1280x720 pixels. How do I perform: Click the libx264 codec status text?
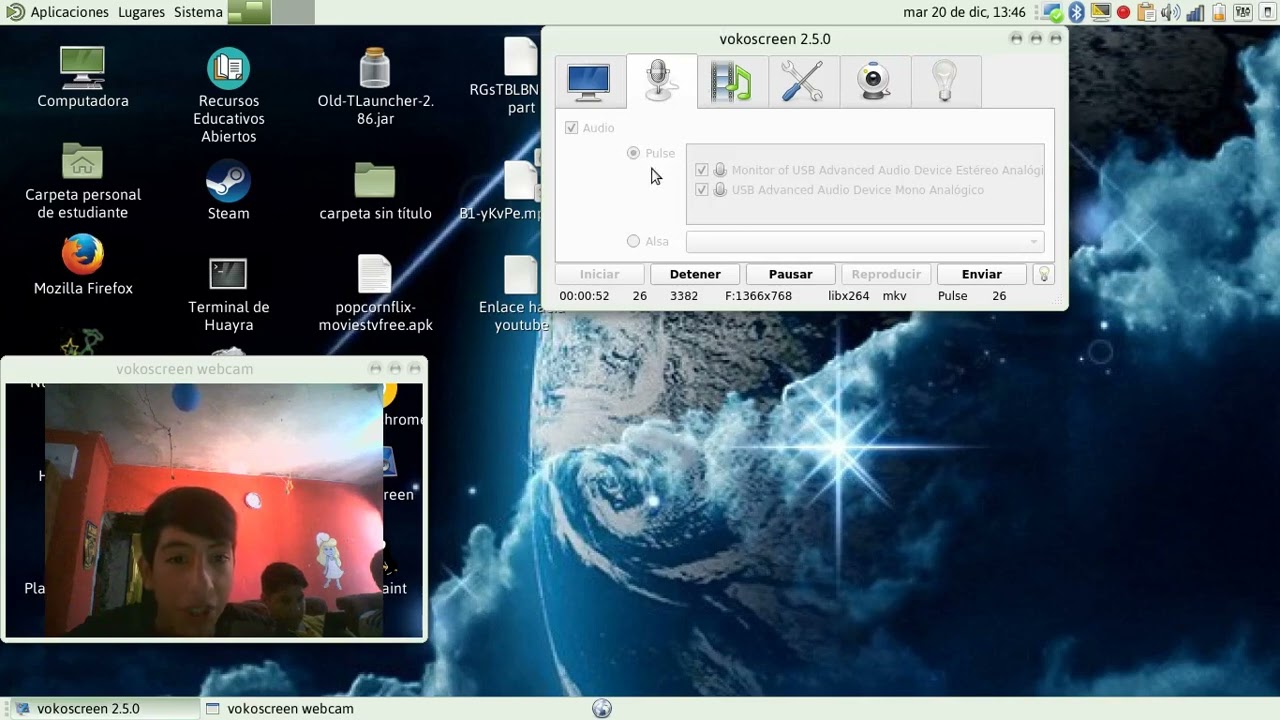[x=848, y=296]
